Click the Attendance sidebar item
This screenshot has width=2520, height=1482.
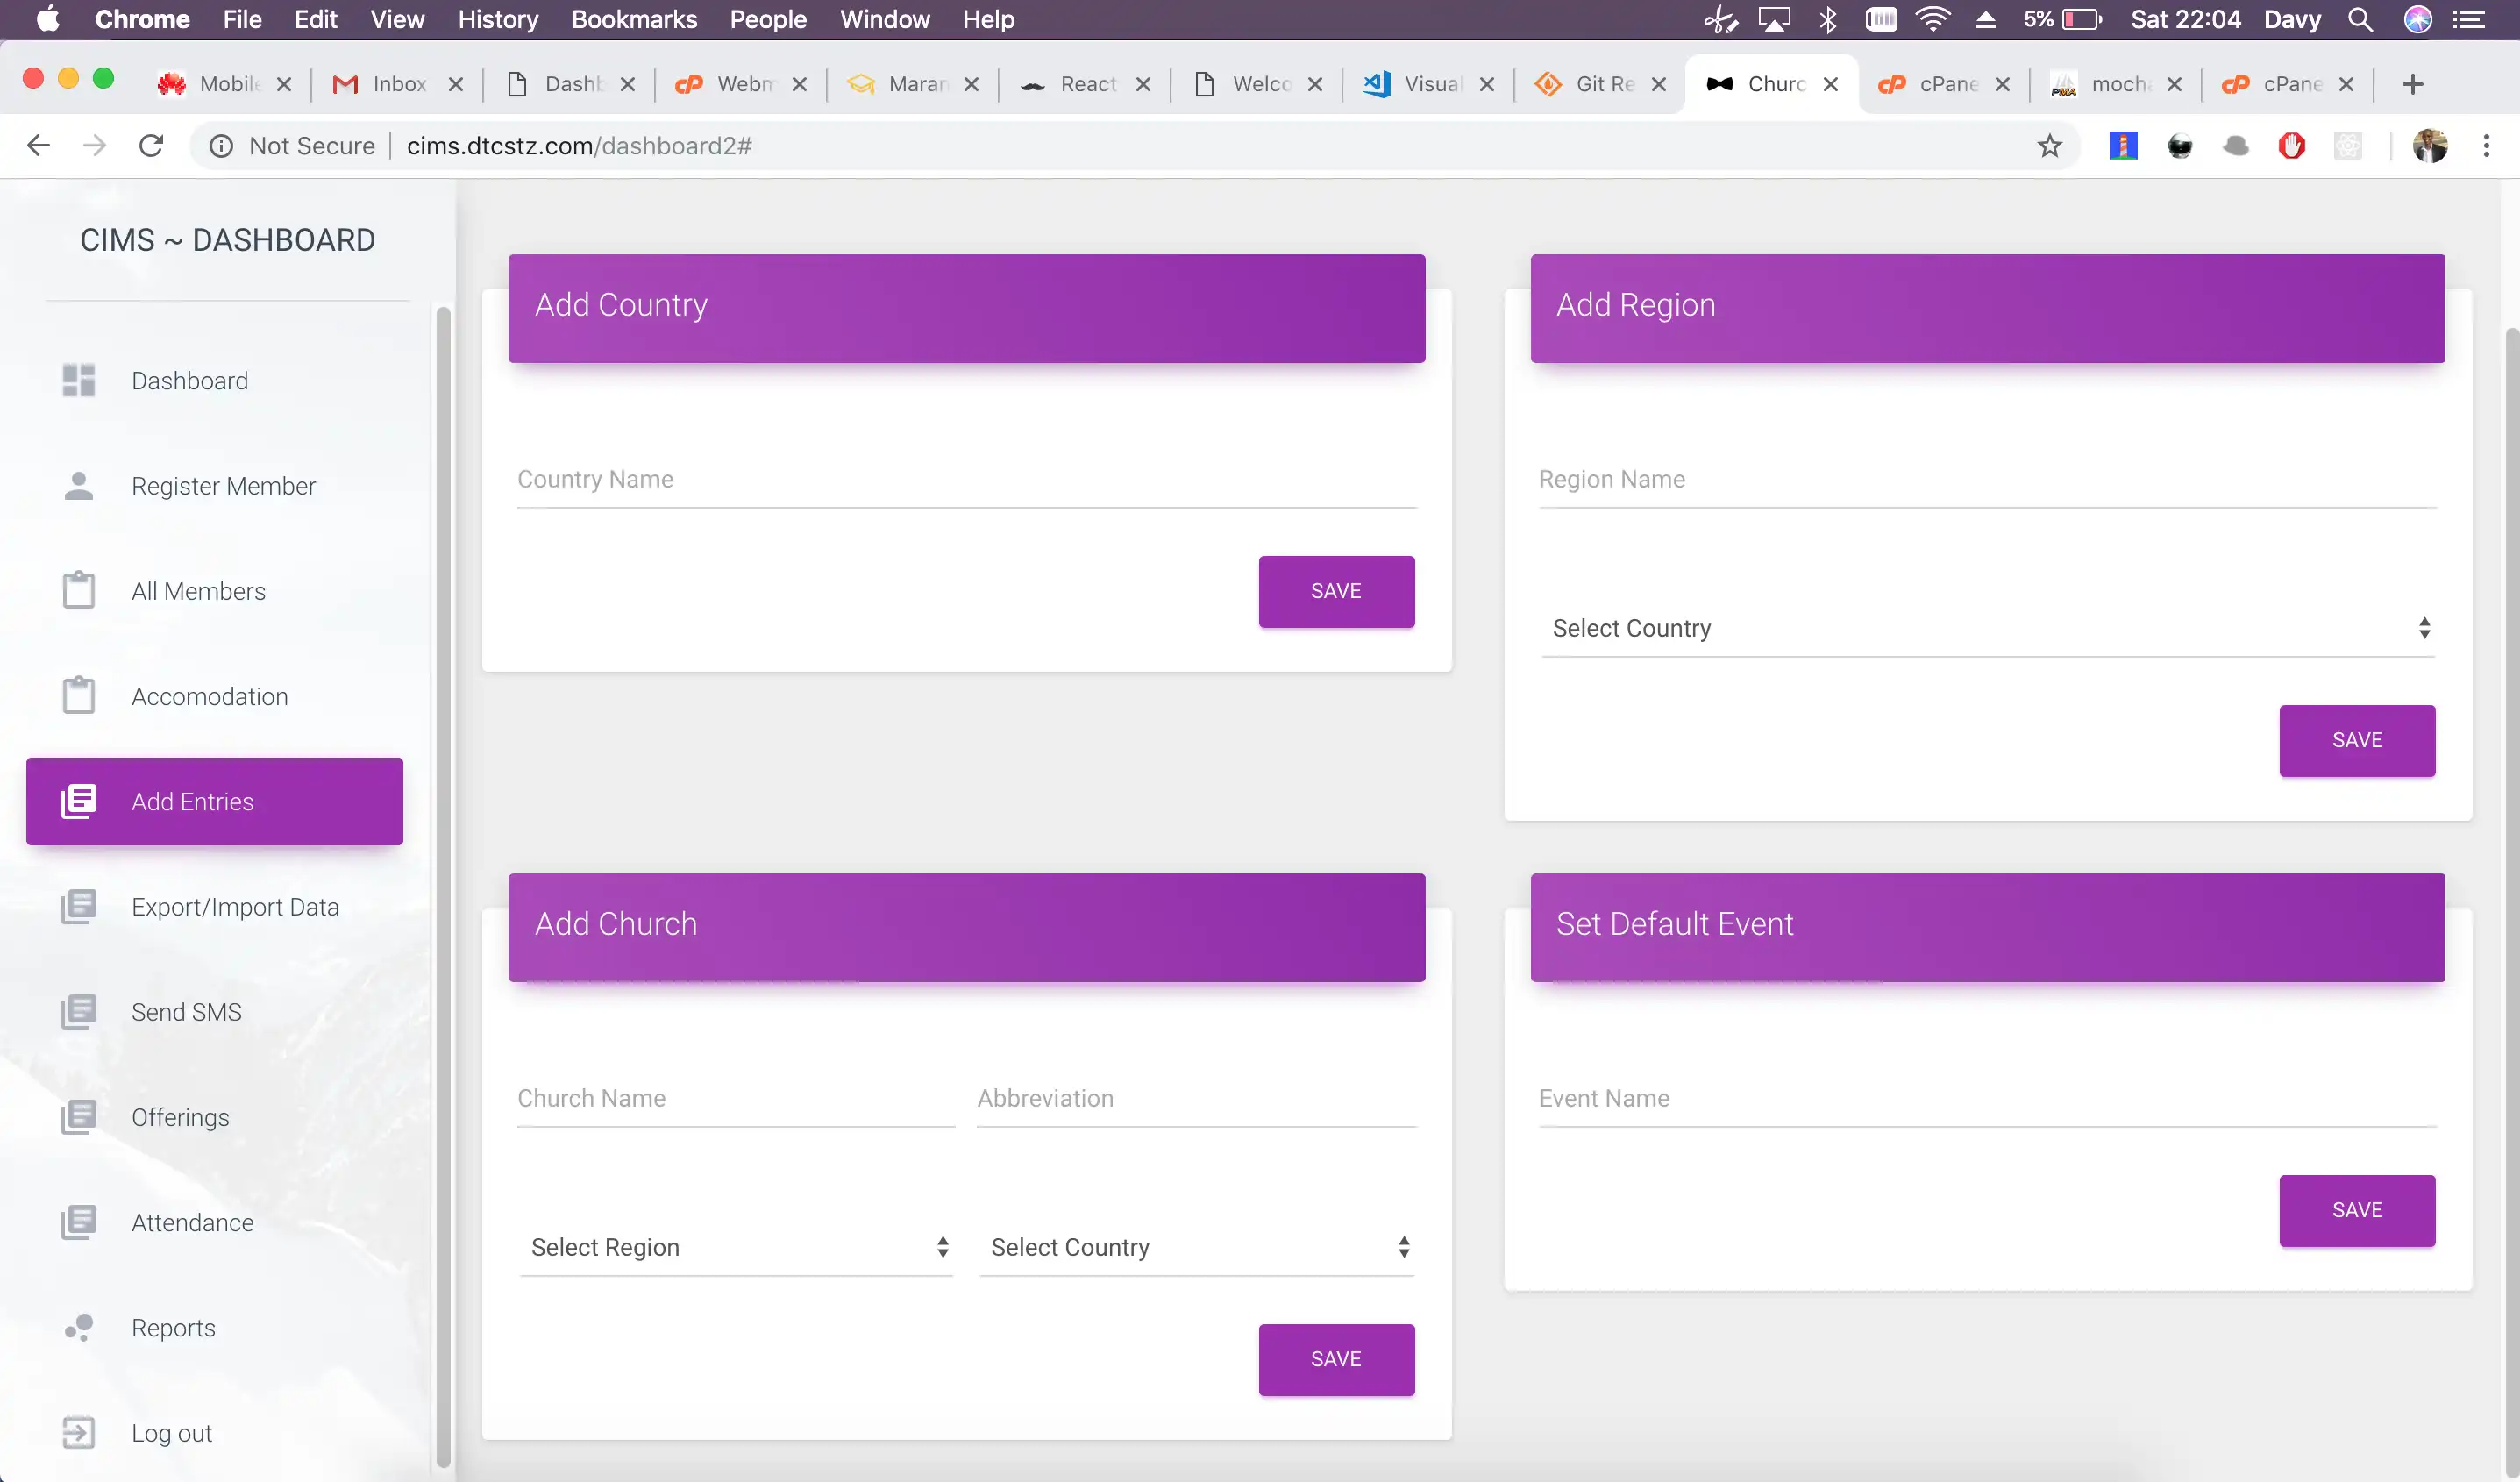click(190, 1221)
